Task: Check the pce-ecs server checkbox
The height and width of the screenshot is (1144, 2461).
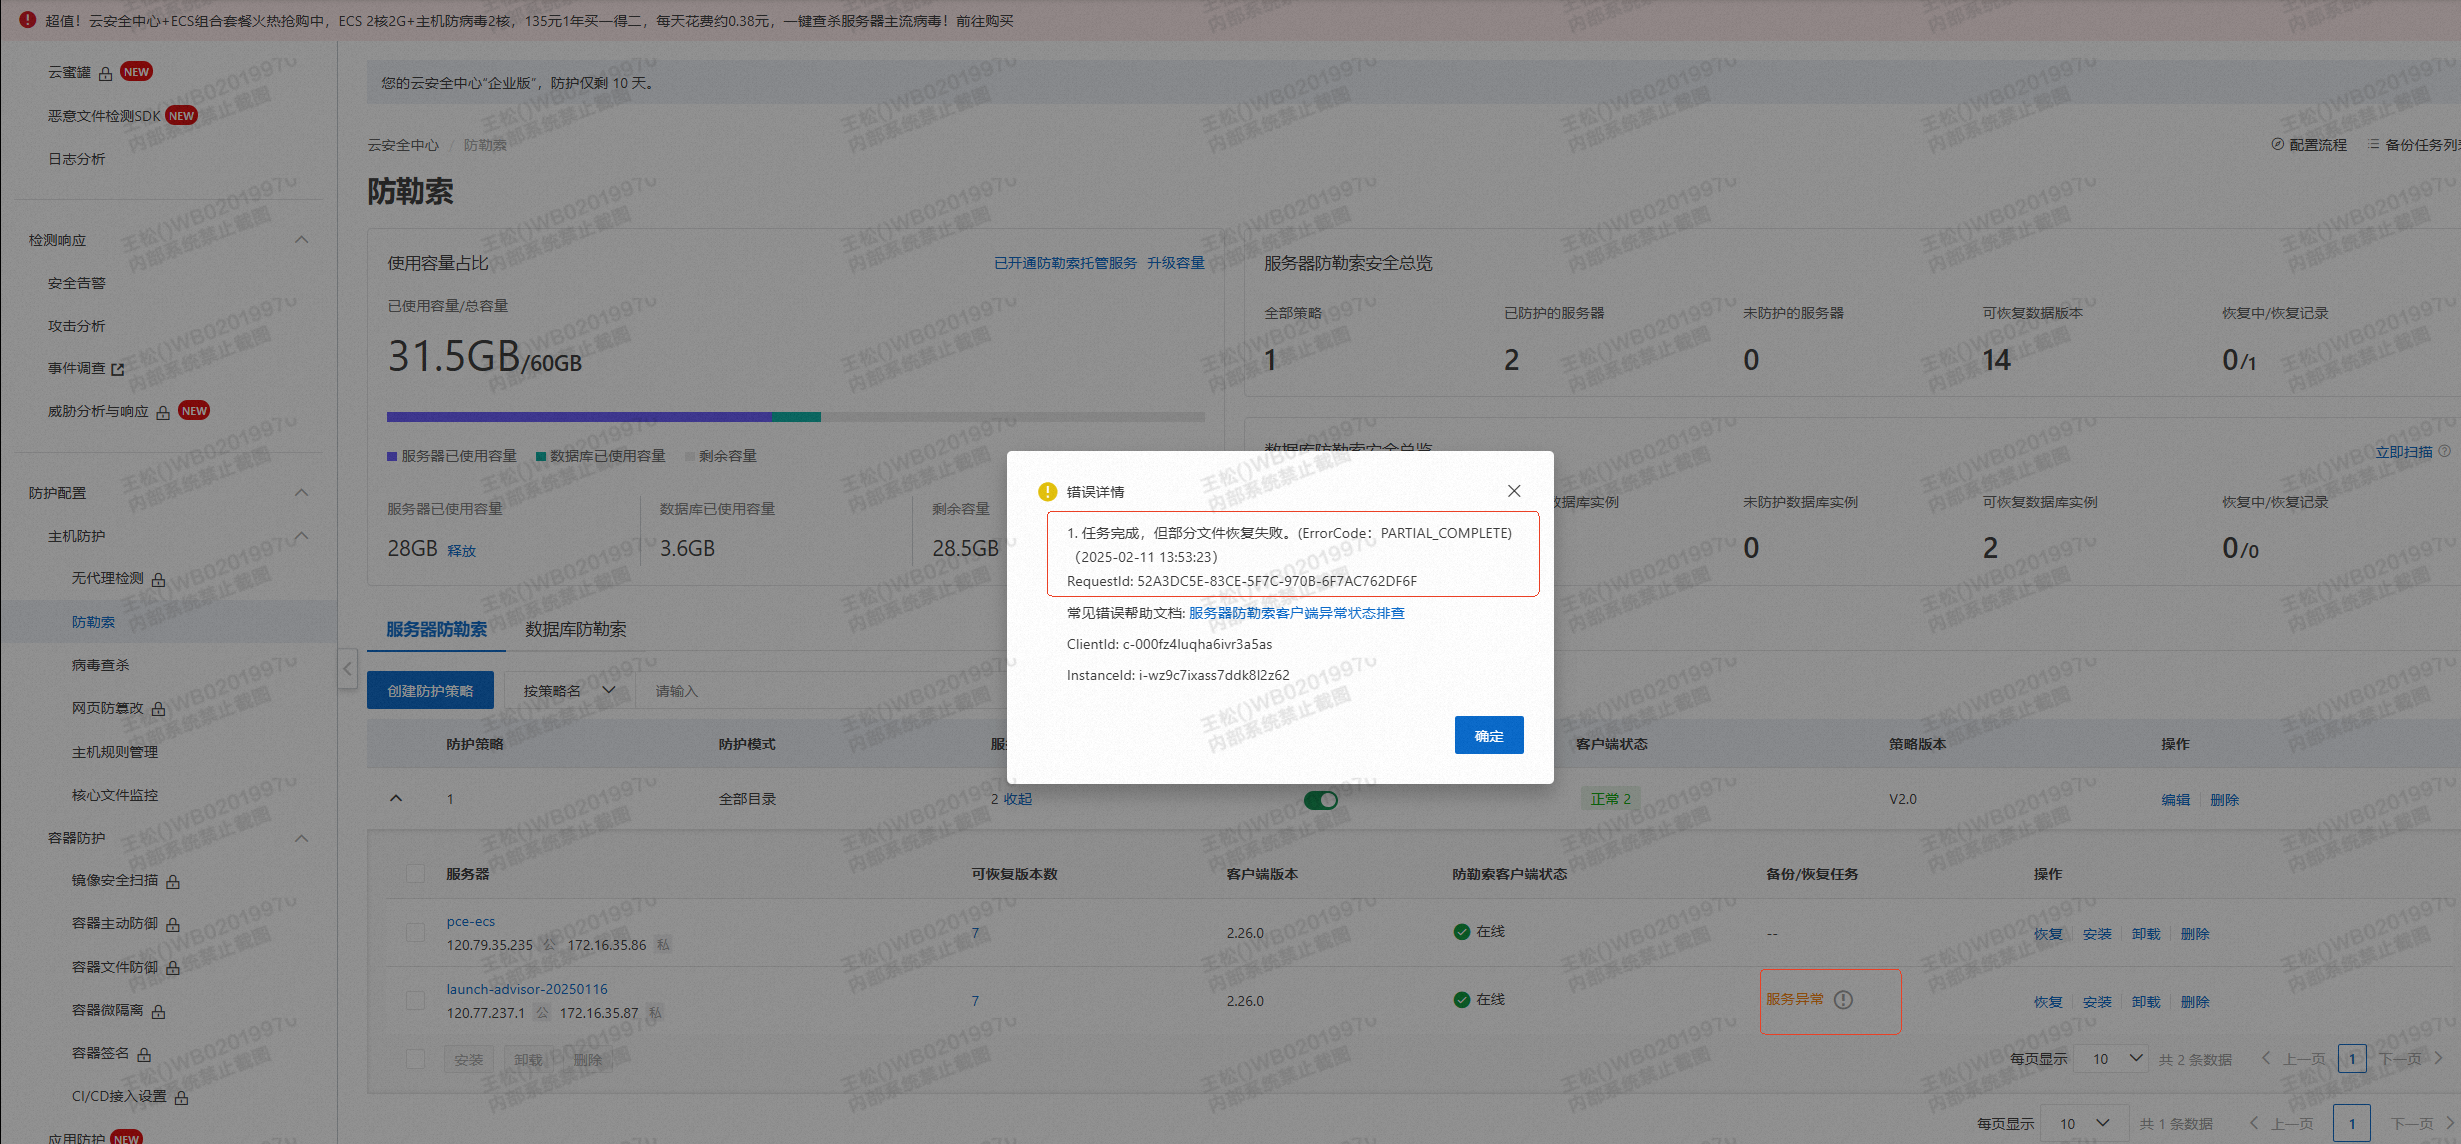Action: point(415,932)
